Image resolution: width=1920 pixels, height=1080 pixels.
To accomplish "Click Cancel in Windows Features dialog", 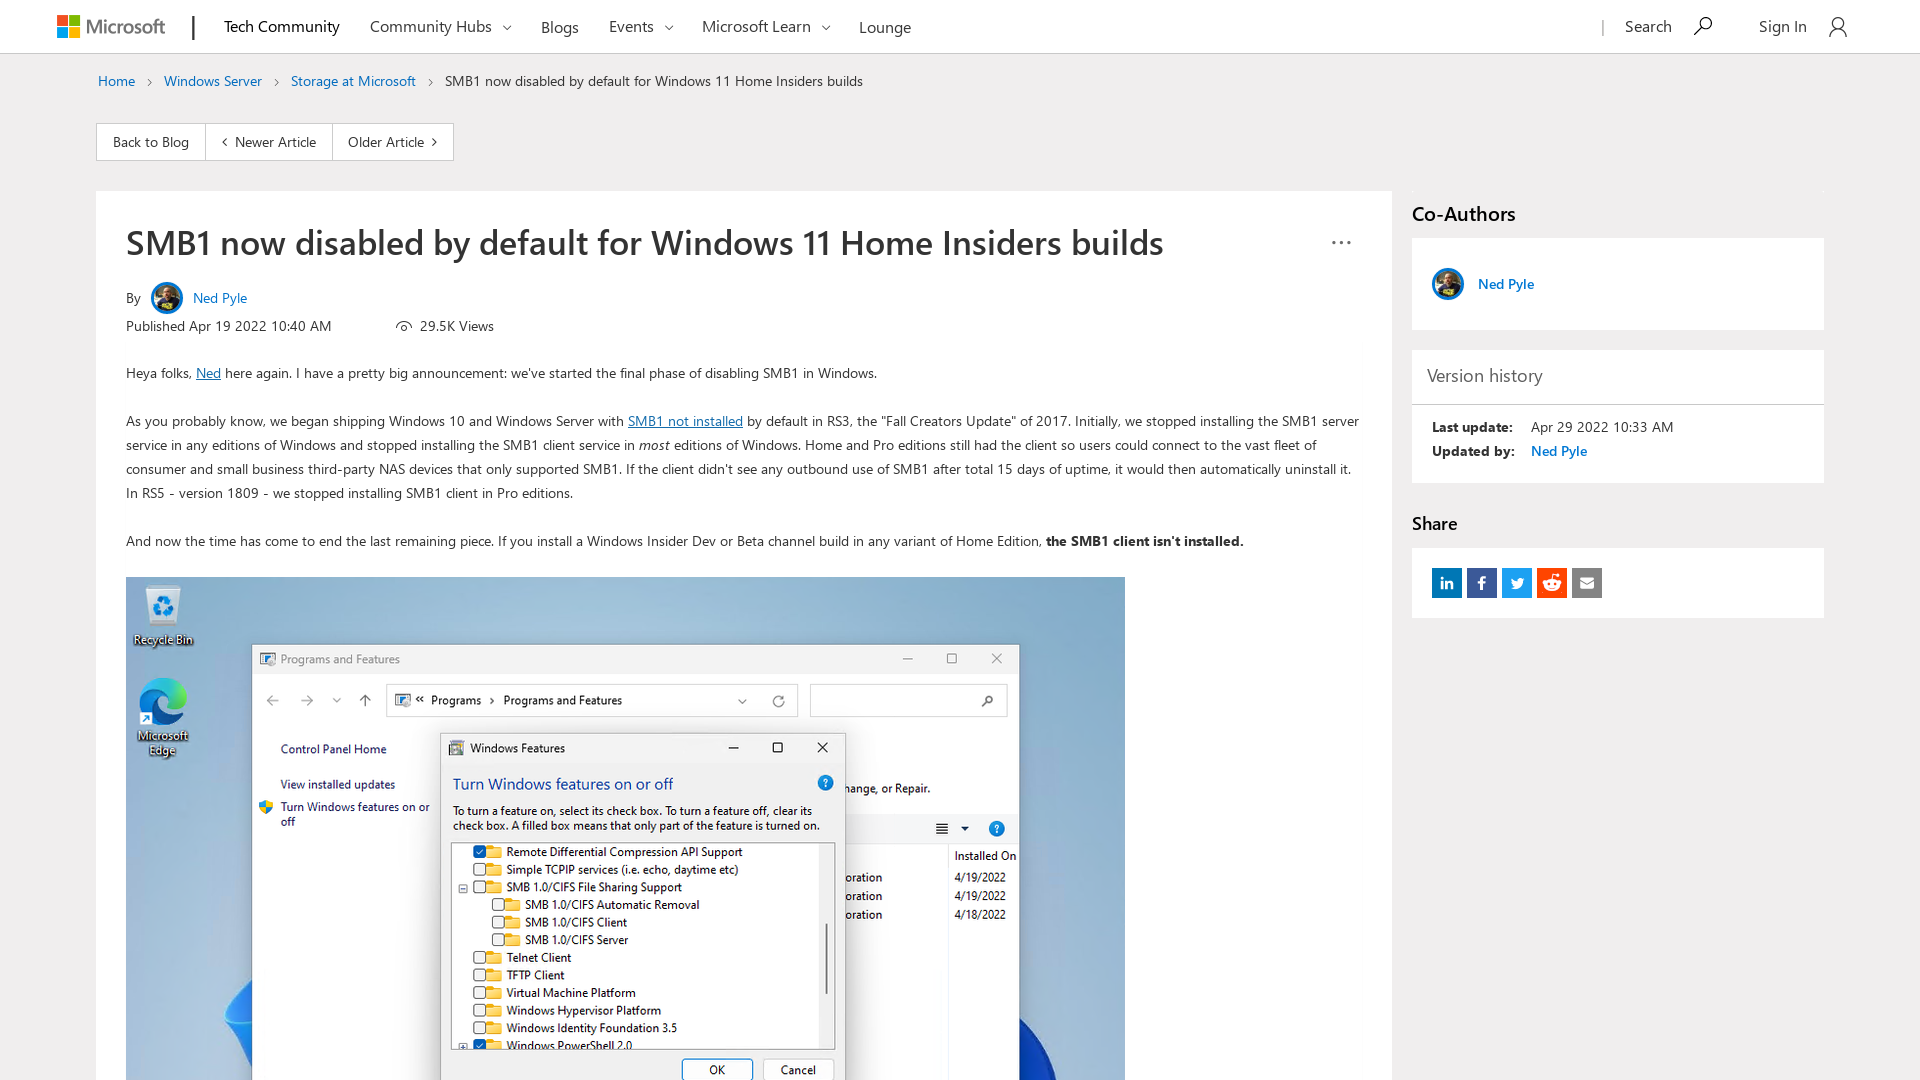I will click(x=798, y=1069).
